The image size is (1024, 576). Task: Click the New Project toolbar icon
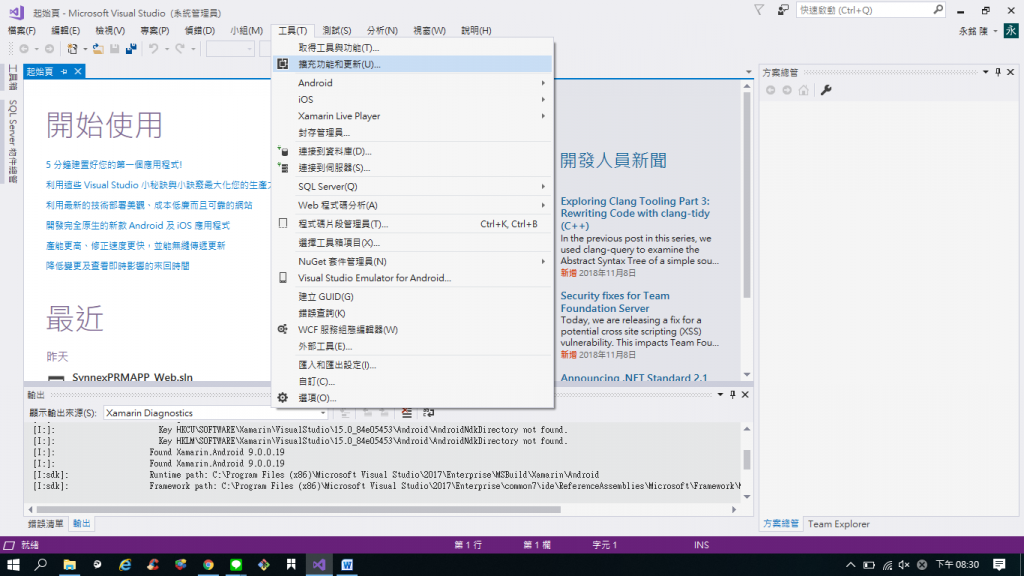(72, 49)
